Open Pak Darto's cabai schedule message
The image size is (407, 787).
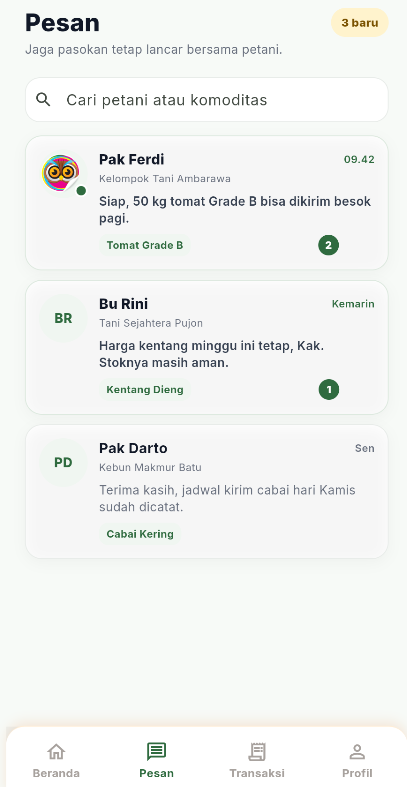click(x=227, y=498)
